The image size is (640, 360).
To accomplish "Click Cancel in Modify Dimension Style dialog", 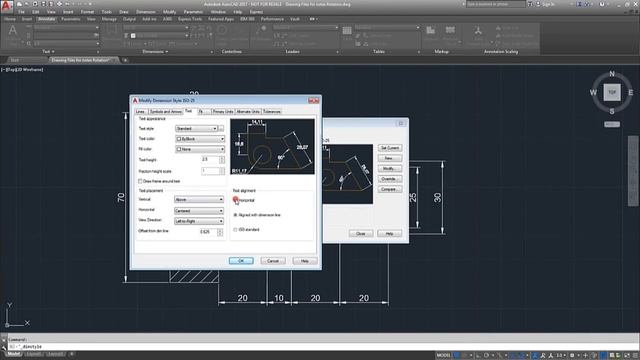I will point(273,261).
